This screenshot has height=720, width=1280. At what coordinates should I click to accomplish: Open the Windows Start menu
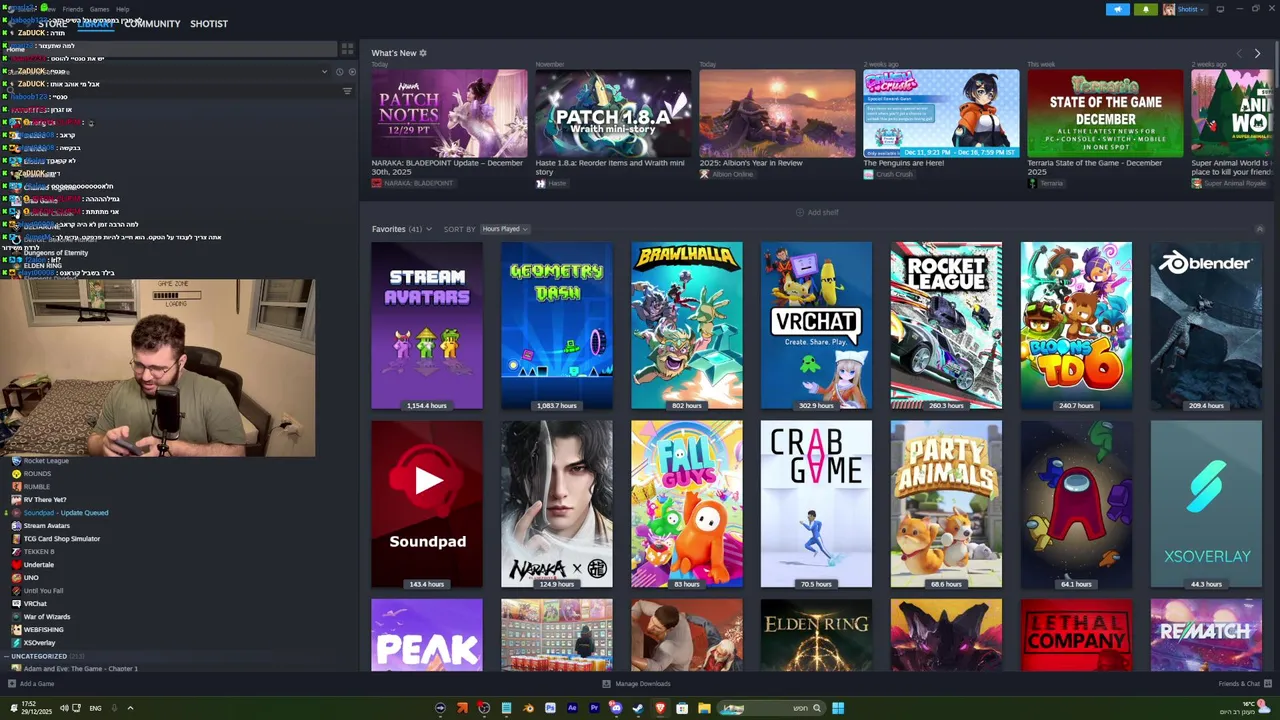[838, 708]
